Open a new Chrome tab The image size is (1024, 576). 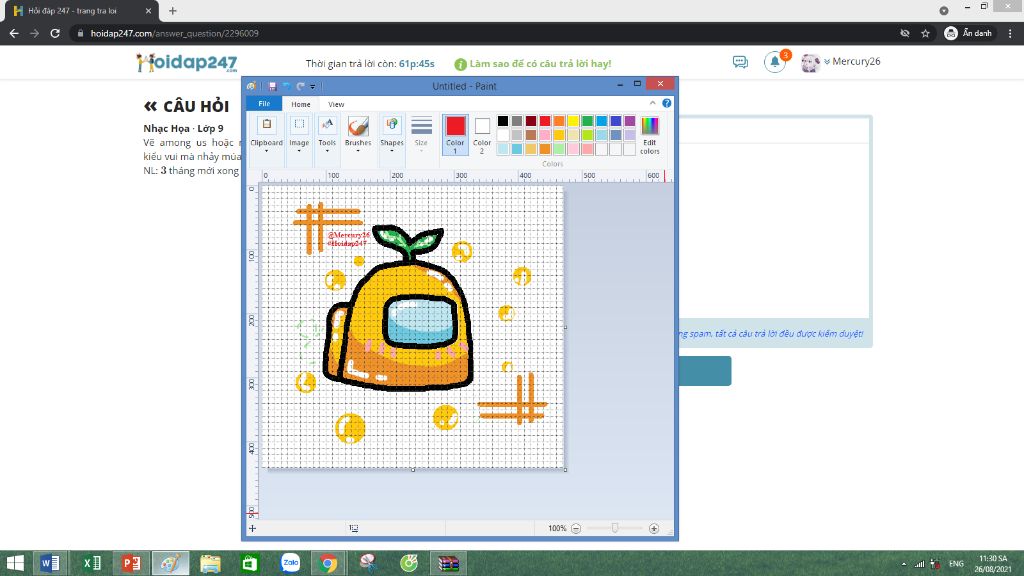172,10
